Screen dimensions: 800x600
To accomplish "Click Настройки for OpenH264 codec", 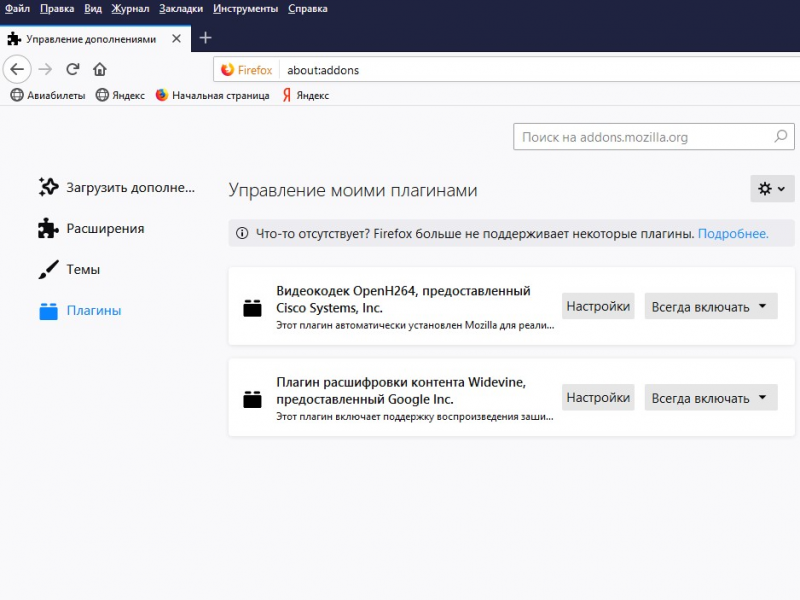I will (598, 306).
